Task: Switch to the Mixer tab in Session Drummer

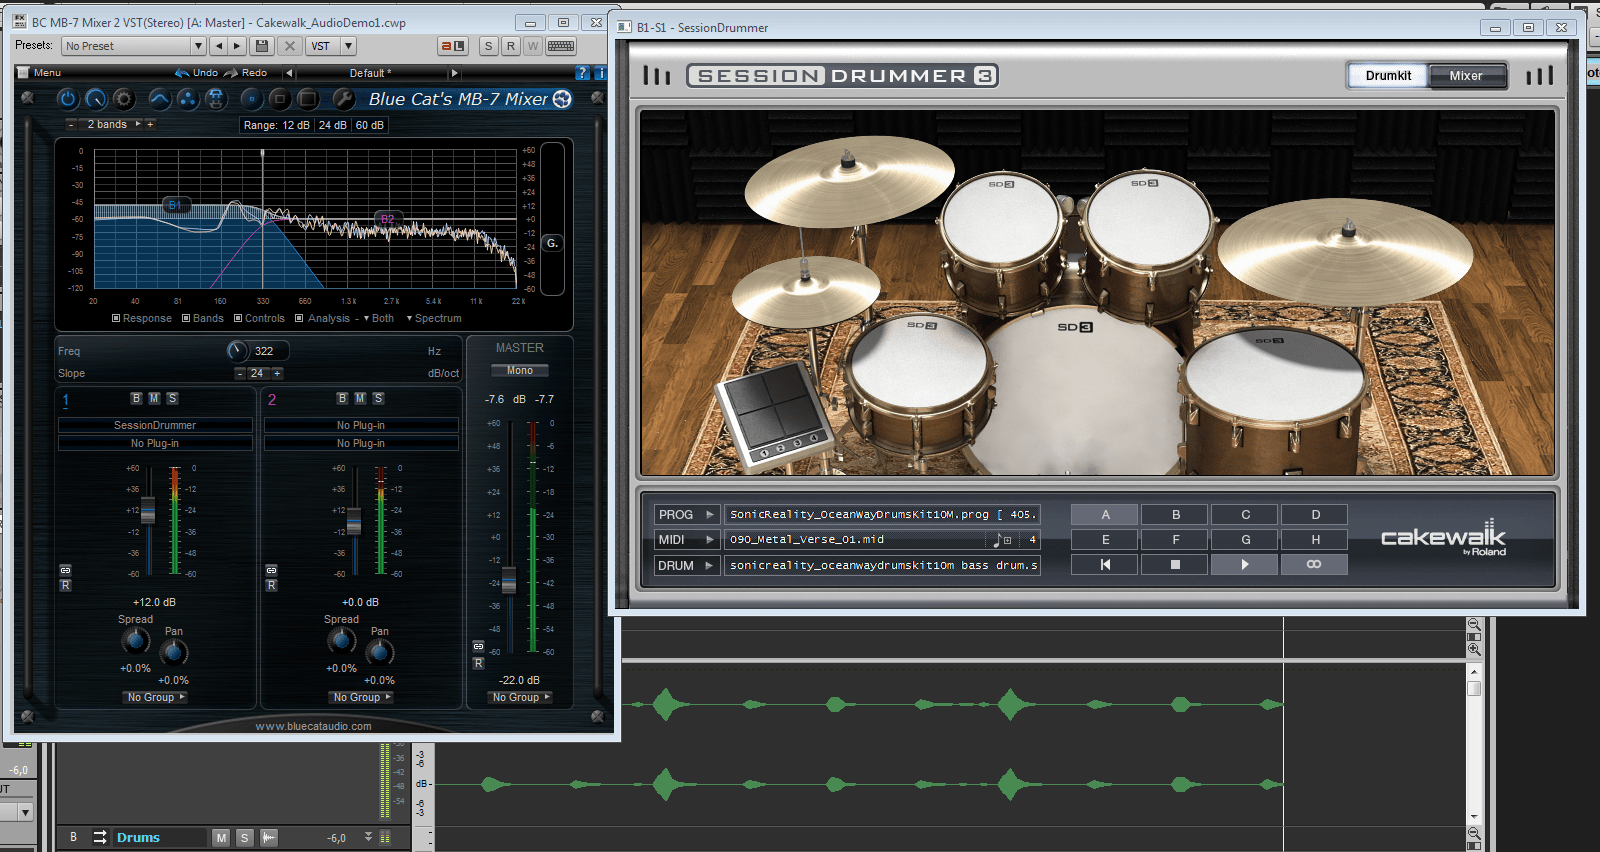Action: coord(1465,76)
